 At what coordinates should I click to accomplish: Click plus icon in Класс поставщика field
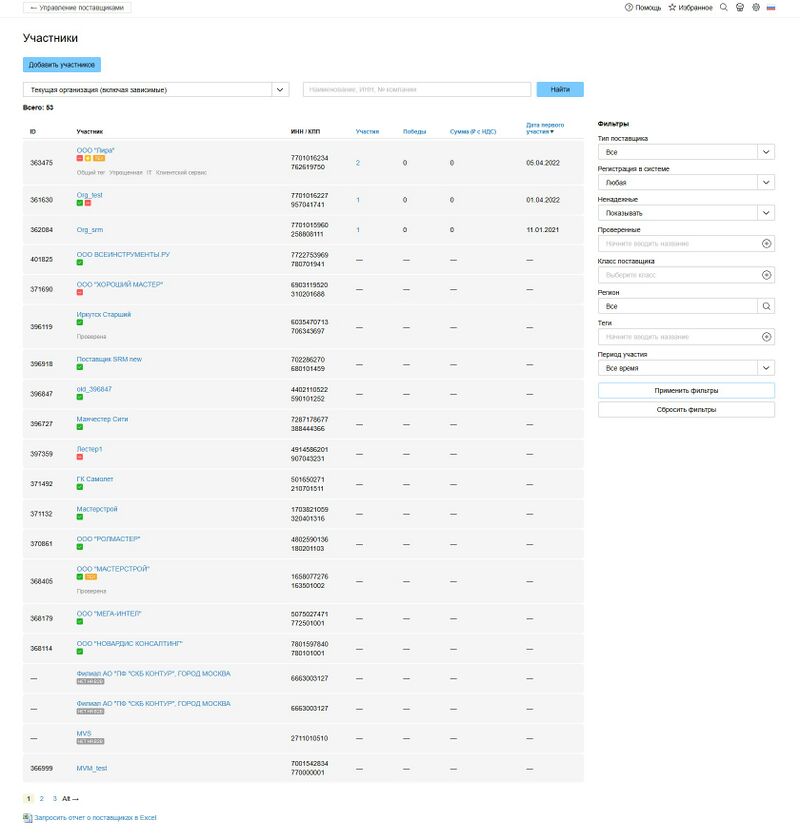click(766, 275)
